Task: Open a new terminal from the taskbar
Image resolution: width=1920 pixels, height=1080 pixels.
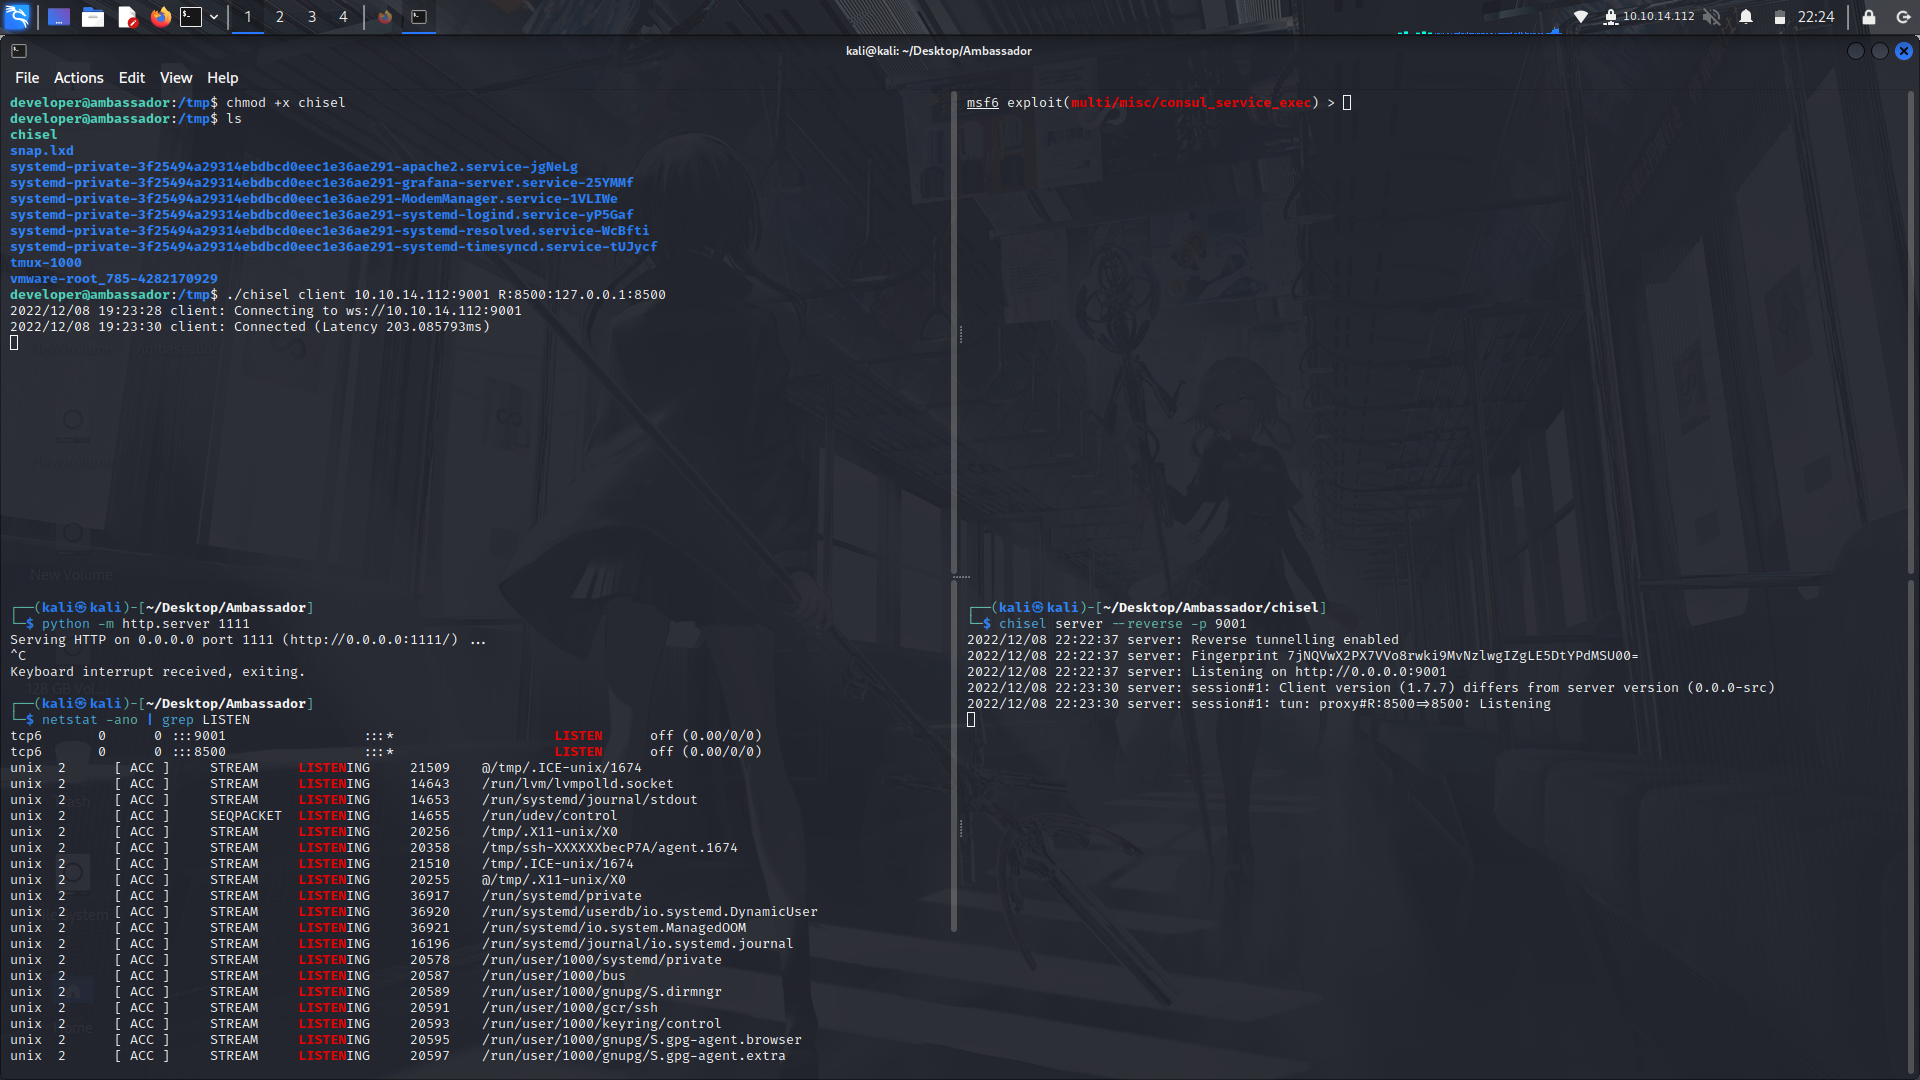Action: (189, 16)
